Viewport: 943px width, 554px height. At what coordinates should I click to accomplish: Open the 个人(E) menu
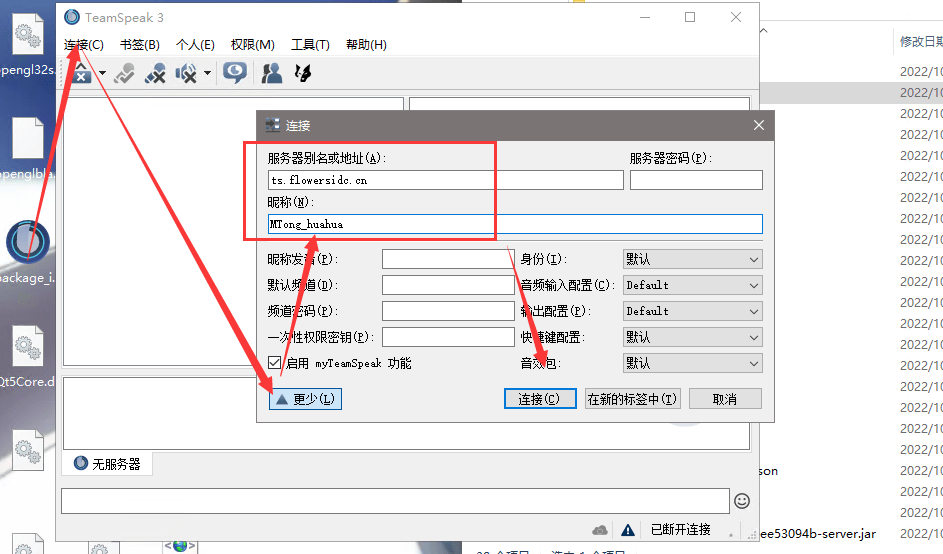click(x=195, y=45)
